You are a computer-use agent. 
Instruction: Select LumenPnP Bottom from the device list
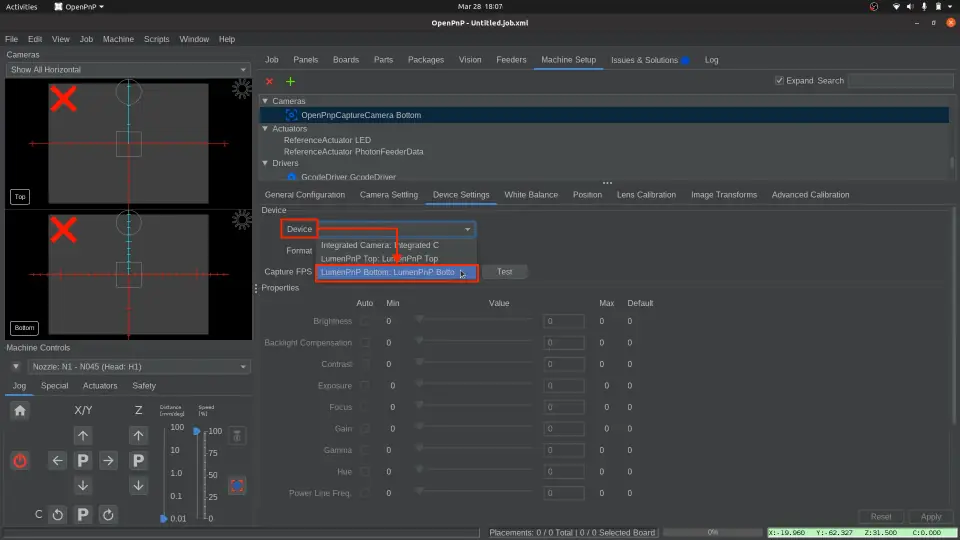(388, 272)
